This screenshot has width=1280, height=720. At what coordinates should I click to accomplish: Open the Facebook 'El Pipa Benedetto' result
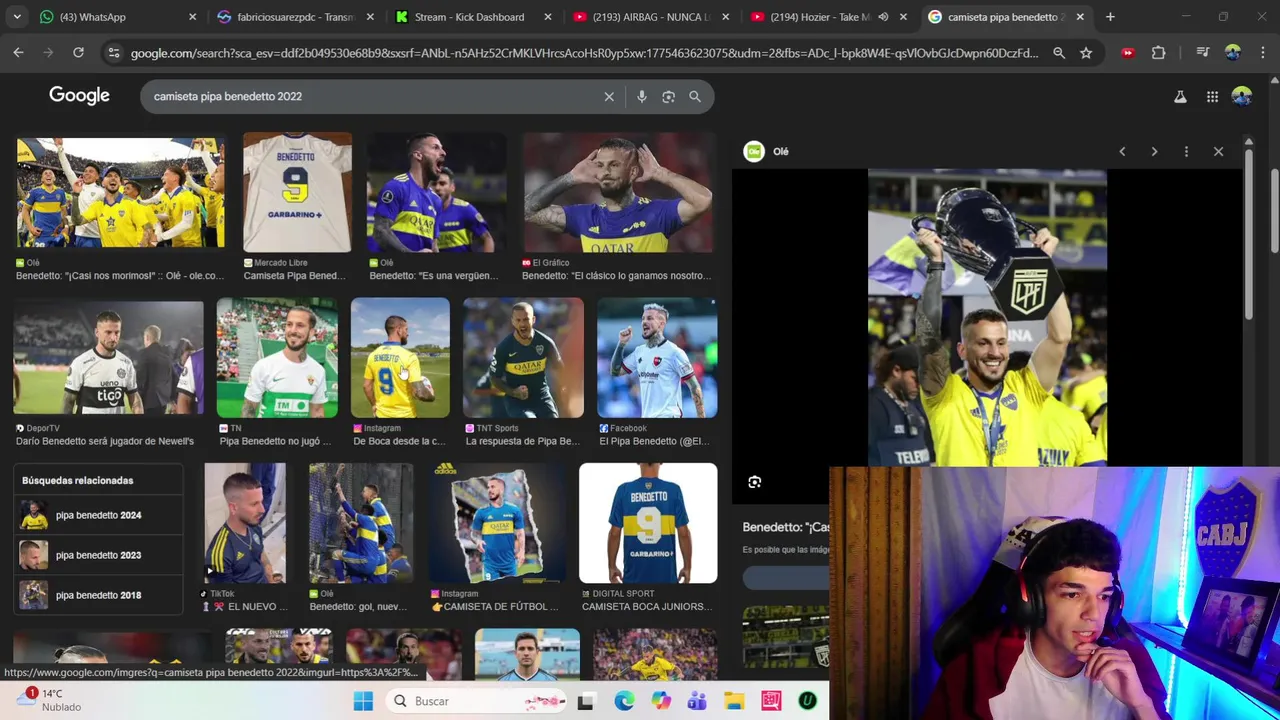click(x=657, y=357)
